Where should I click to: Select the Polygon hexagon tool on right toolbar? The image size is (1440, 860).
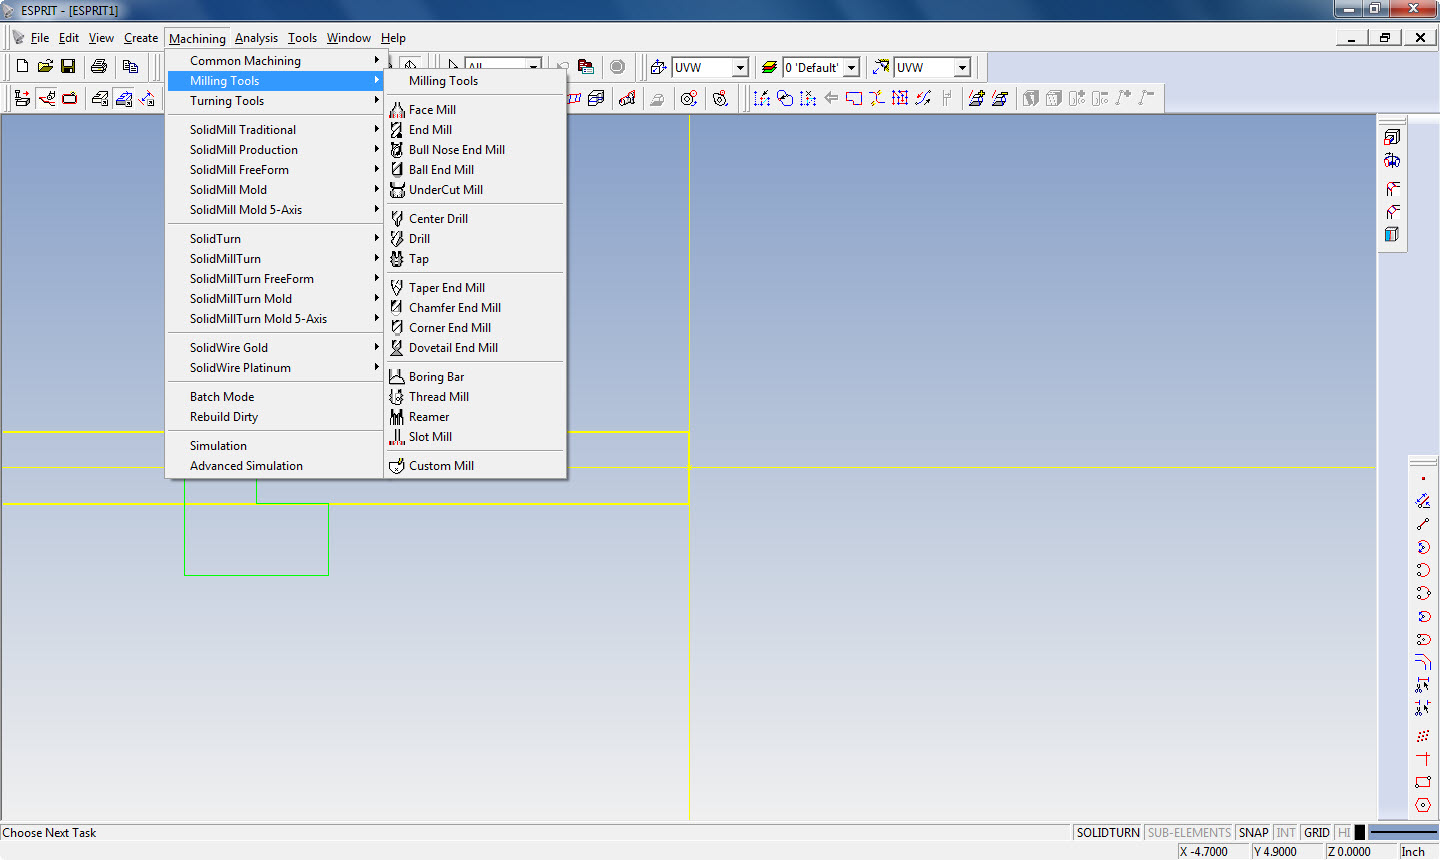coord(1423,805)
